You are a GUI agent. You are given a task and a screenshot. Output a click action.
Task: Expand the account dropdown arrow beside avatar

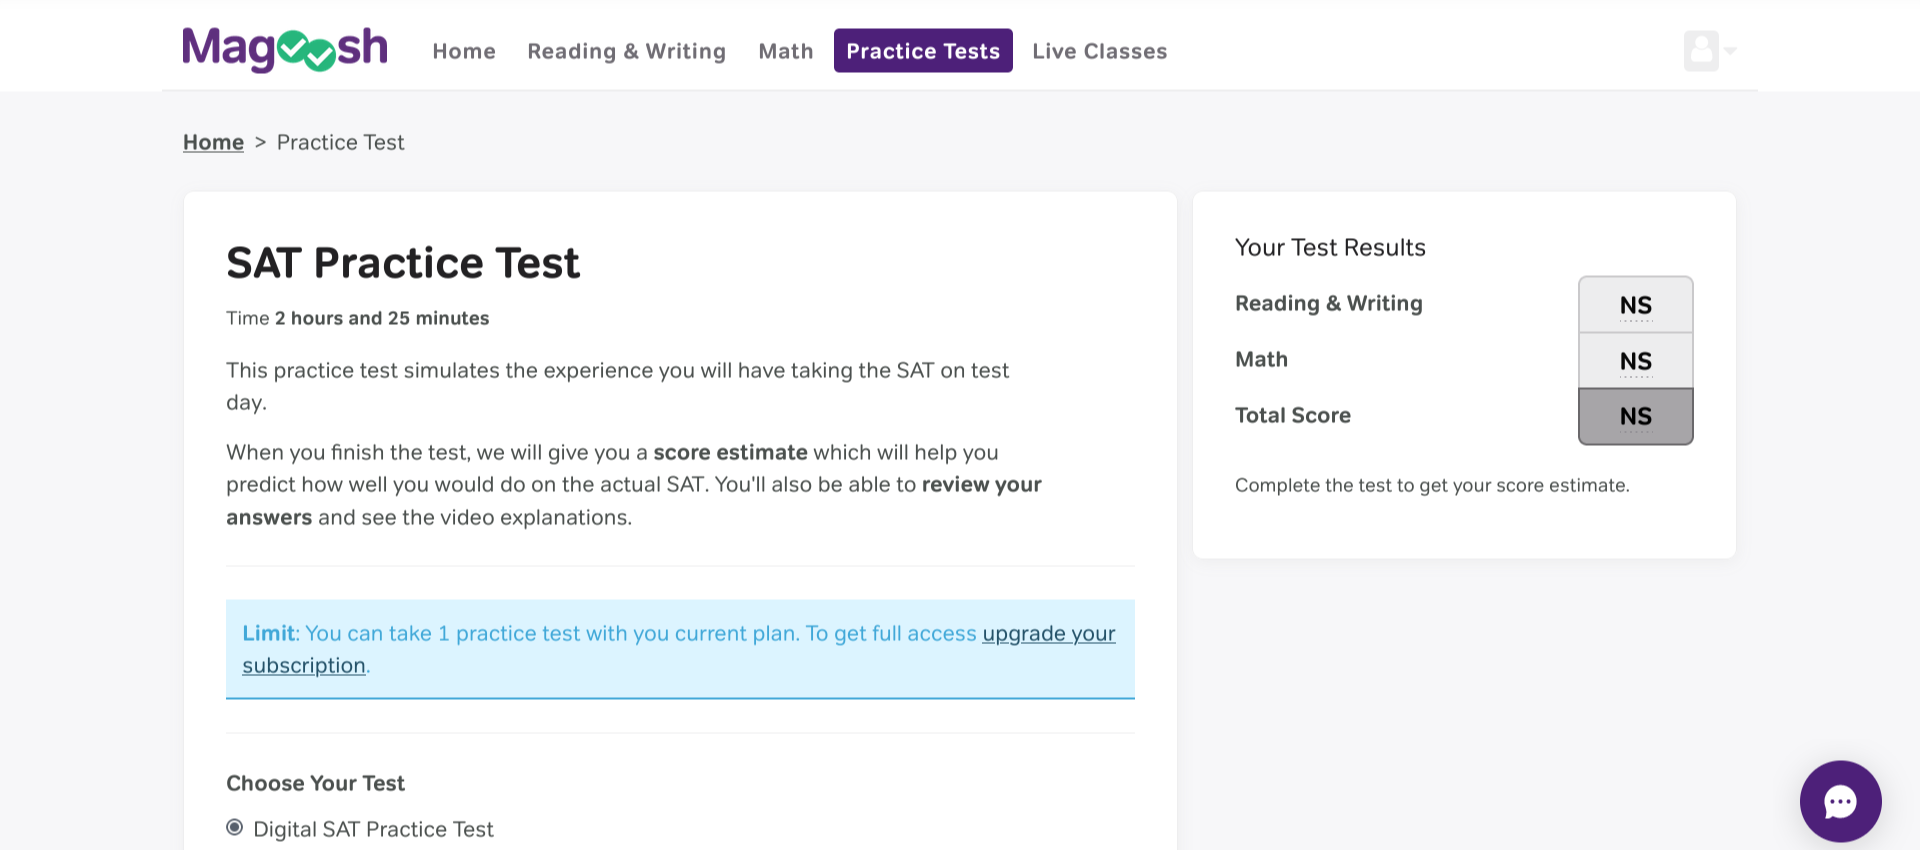1730,50
